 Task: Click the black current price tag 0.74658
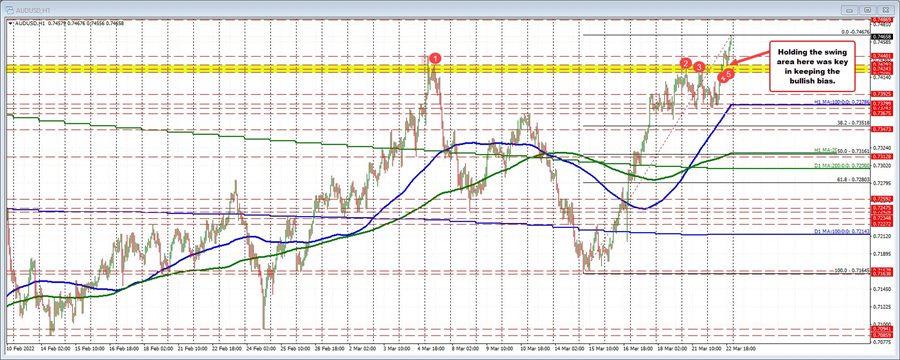click(x=882, y=36)
